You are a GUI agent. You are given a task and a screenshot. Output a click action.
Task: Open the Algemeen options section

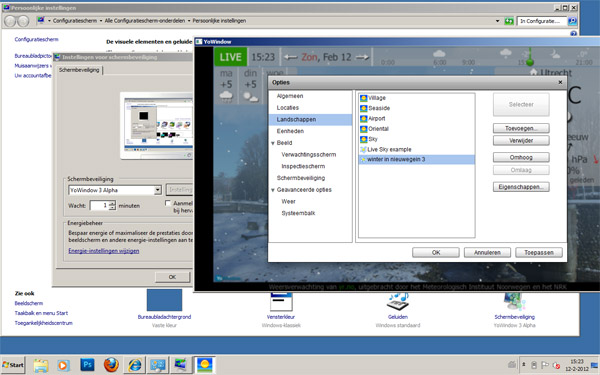pyautogui.click(x=290, y=96)
